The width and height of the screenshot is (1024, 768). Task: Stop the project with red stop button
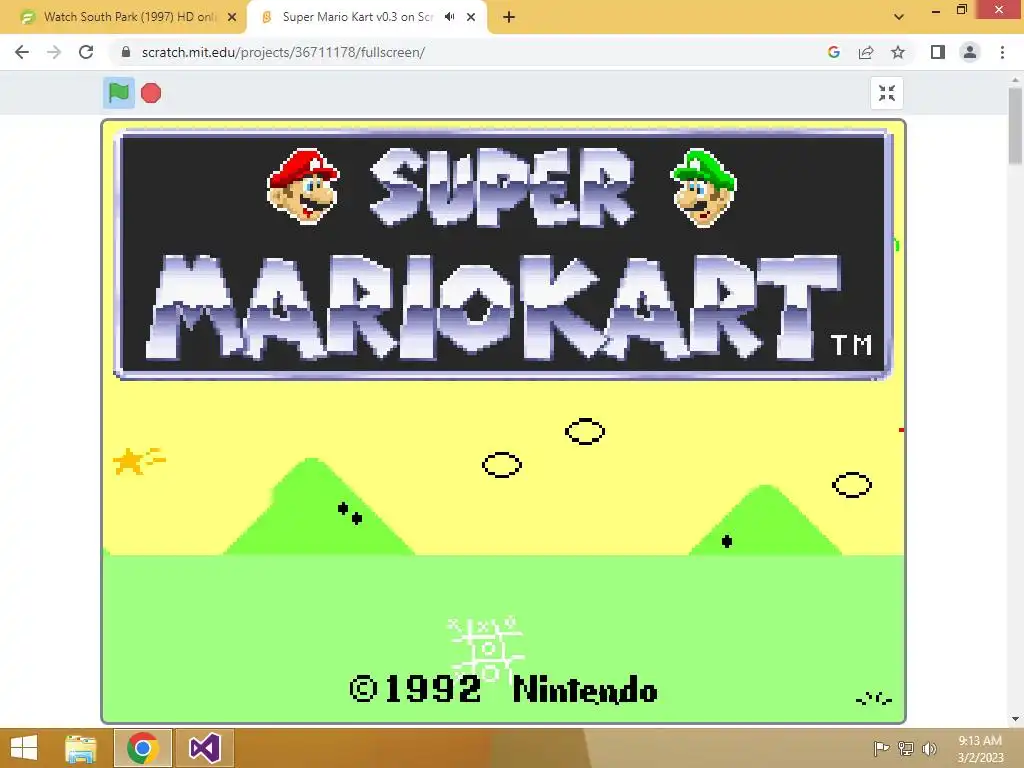151,93
